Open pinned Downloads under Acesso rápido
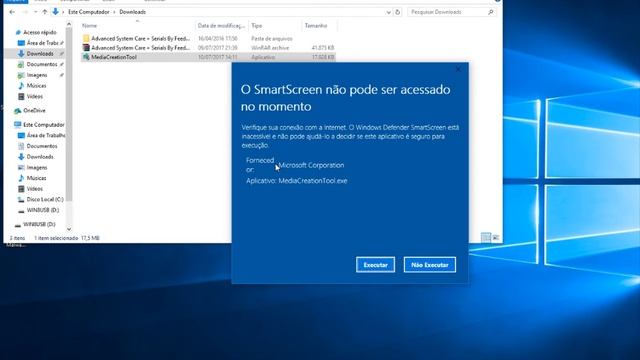Screen dimensions: 640x360 click(x=40, y=53)
